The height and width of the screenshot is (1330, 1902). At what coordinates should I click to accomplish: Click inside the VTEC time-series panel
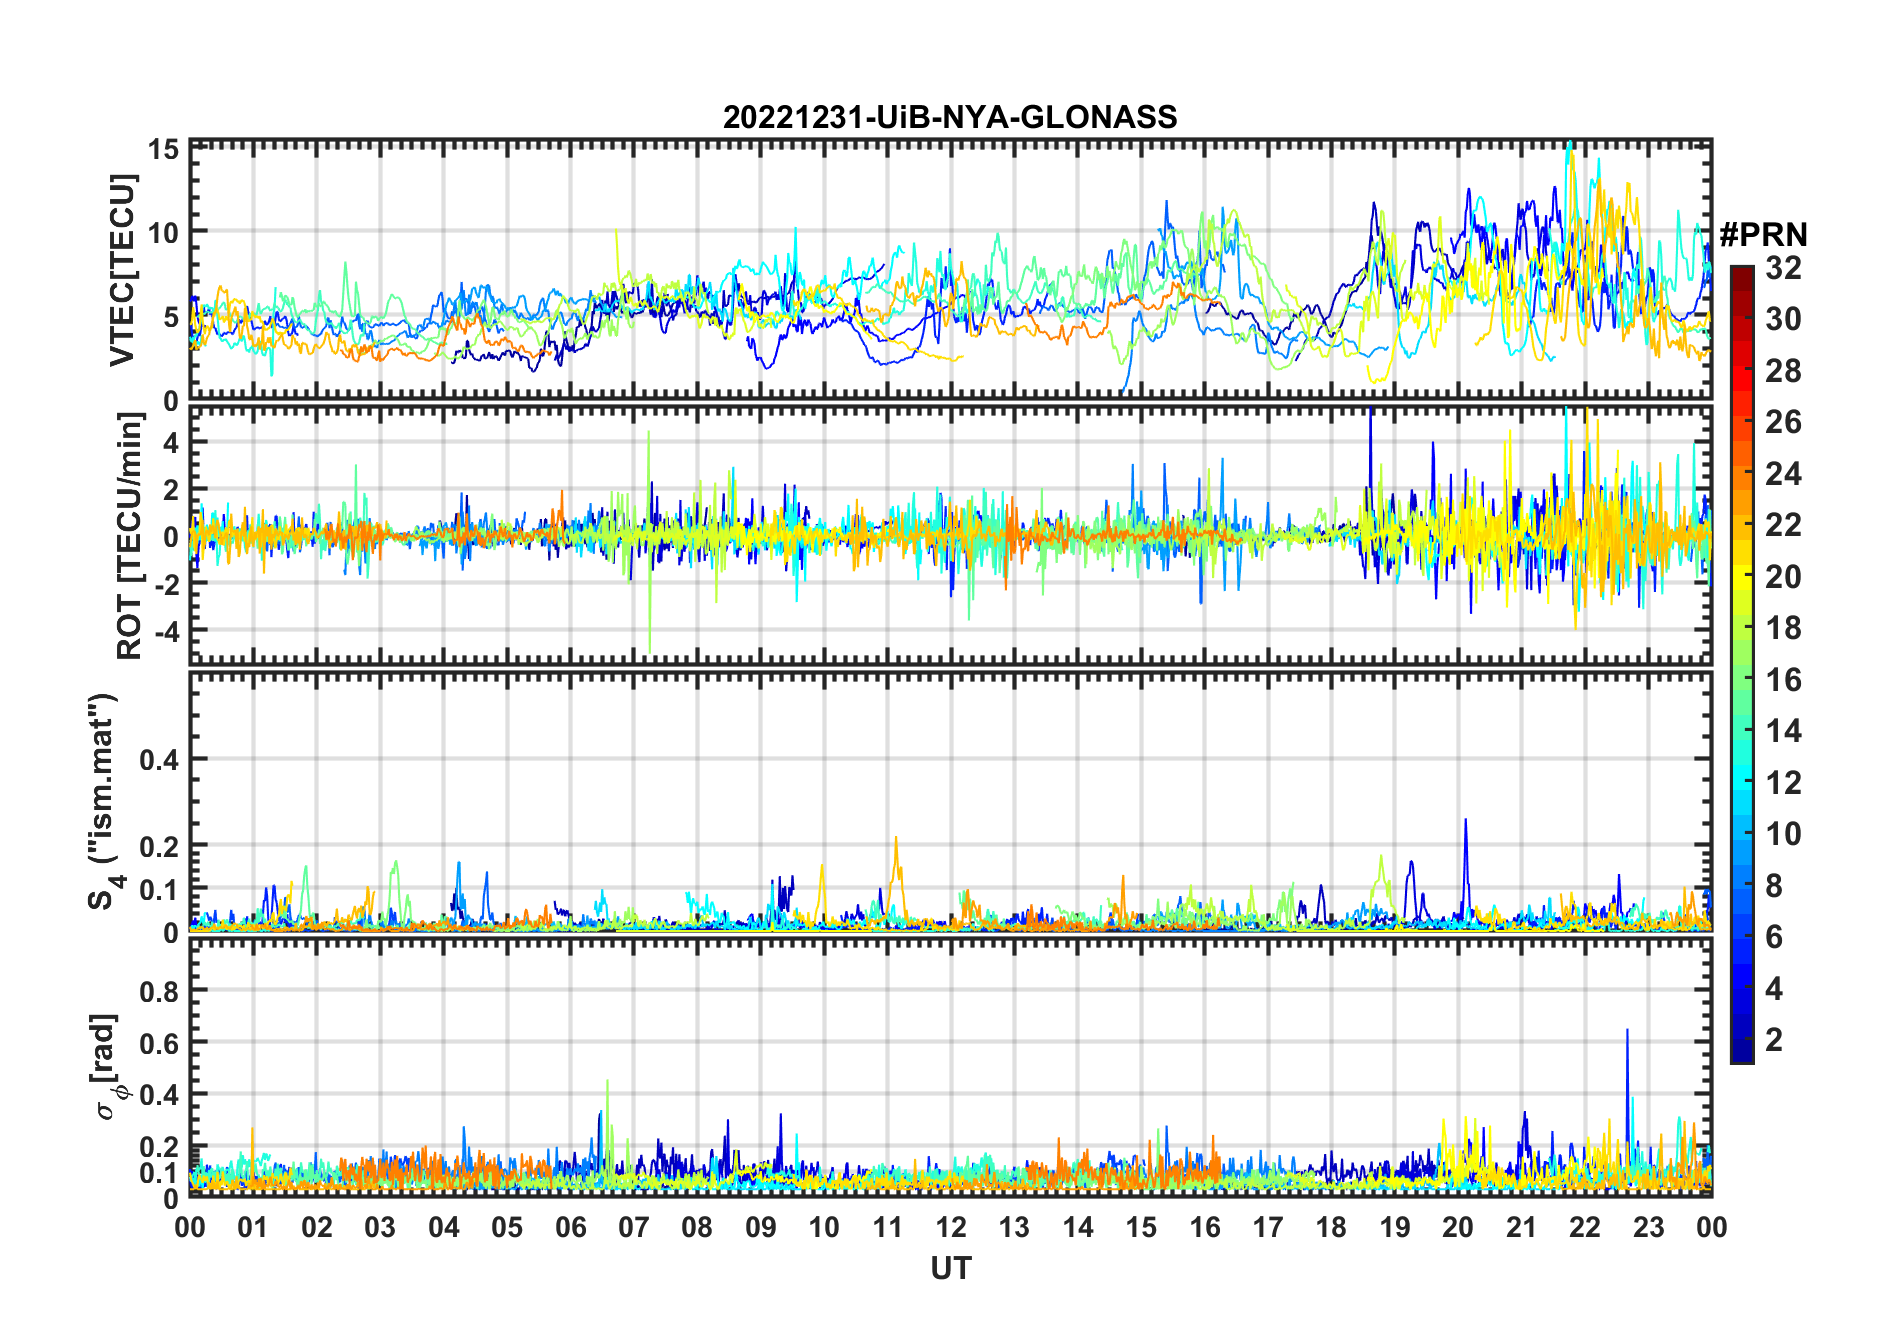pyautogui.click(x=951, y=270)
